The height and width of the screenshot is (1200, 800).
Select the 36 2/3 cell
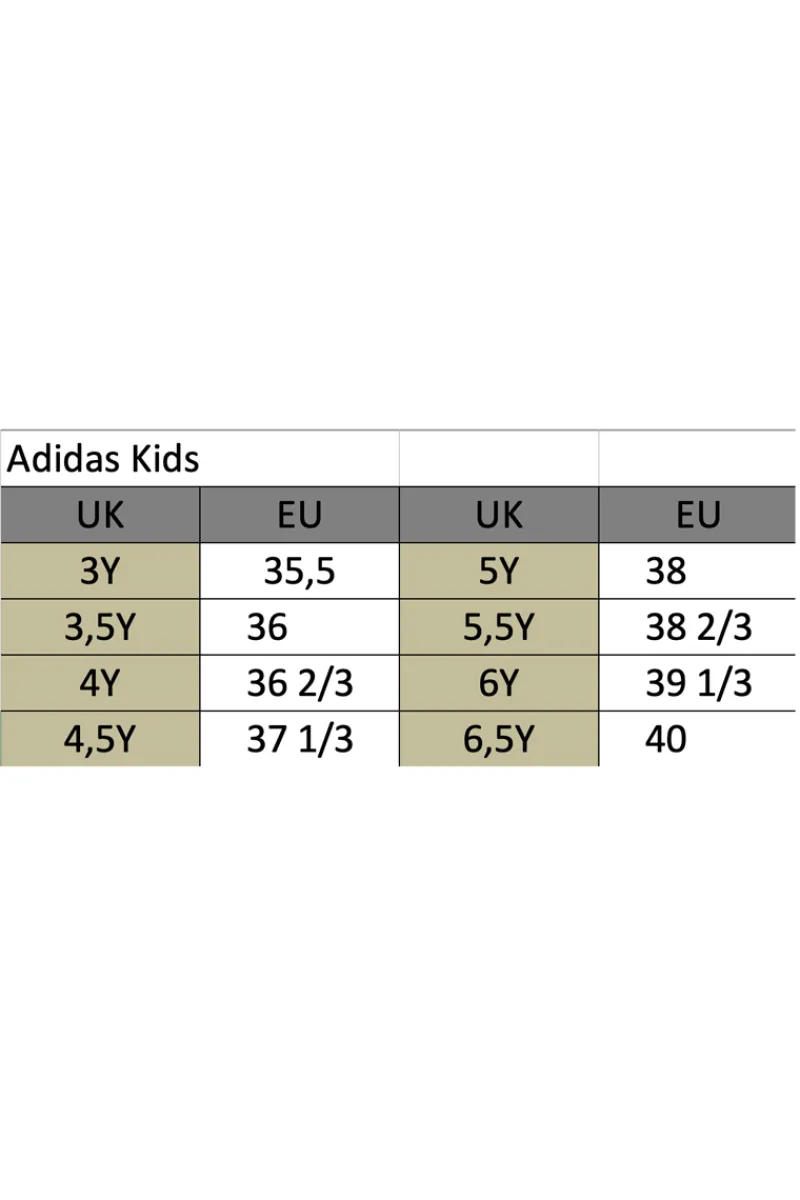point(300,683)
